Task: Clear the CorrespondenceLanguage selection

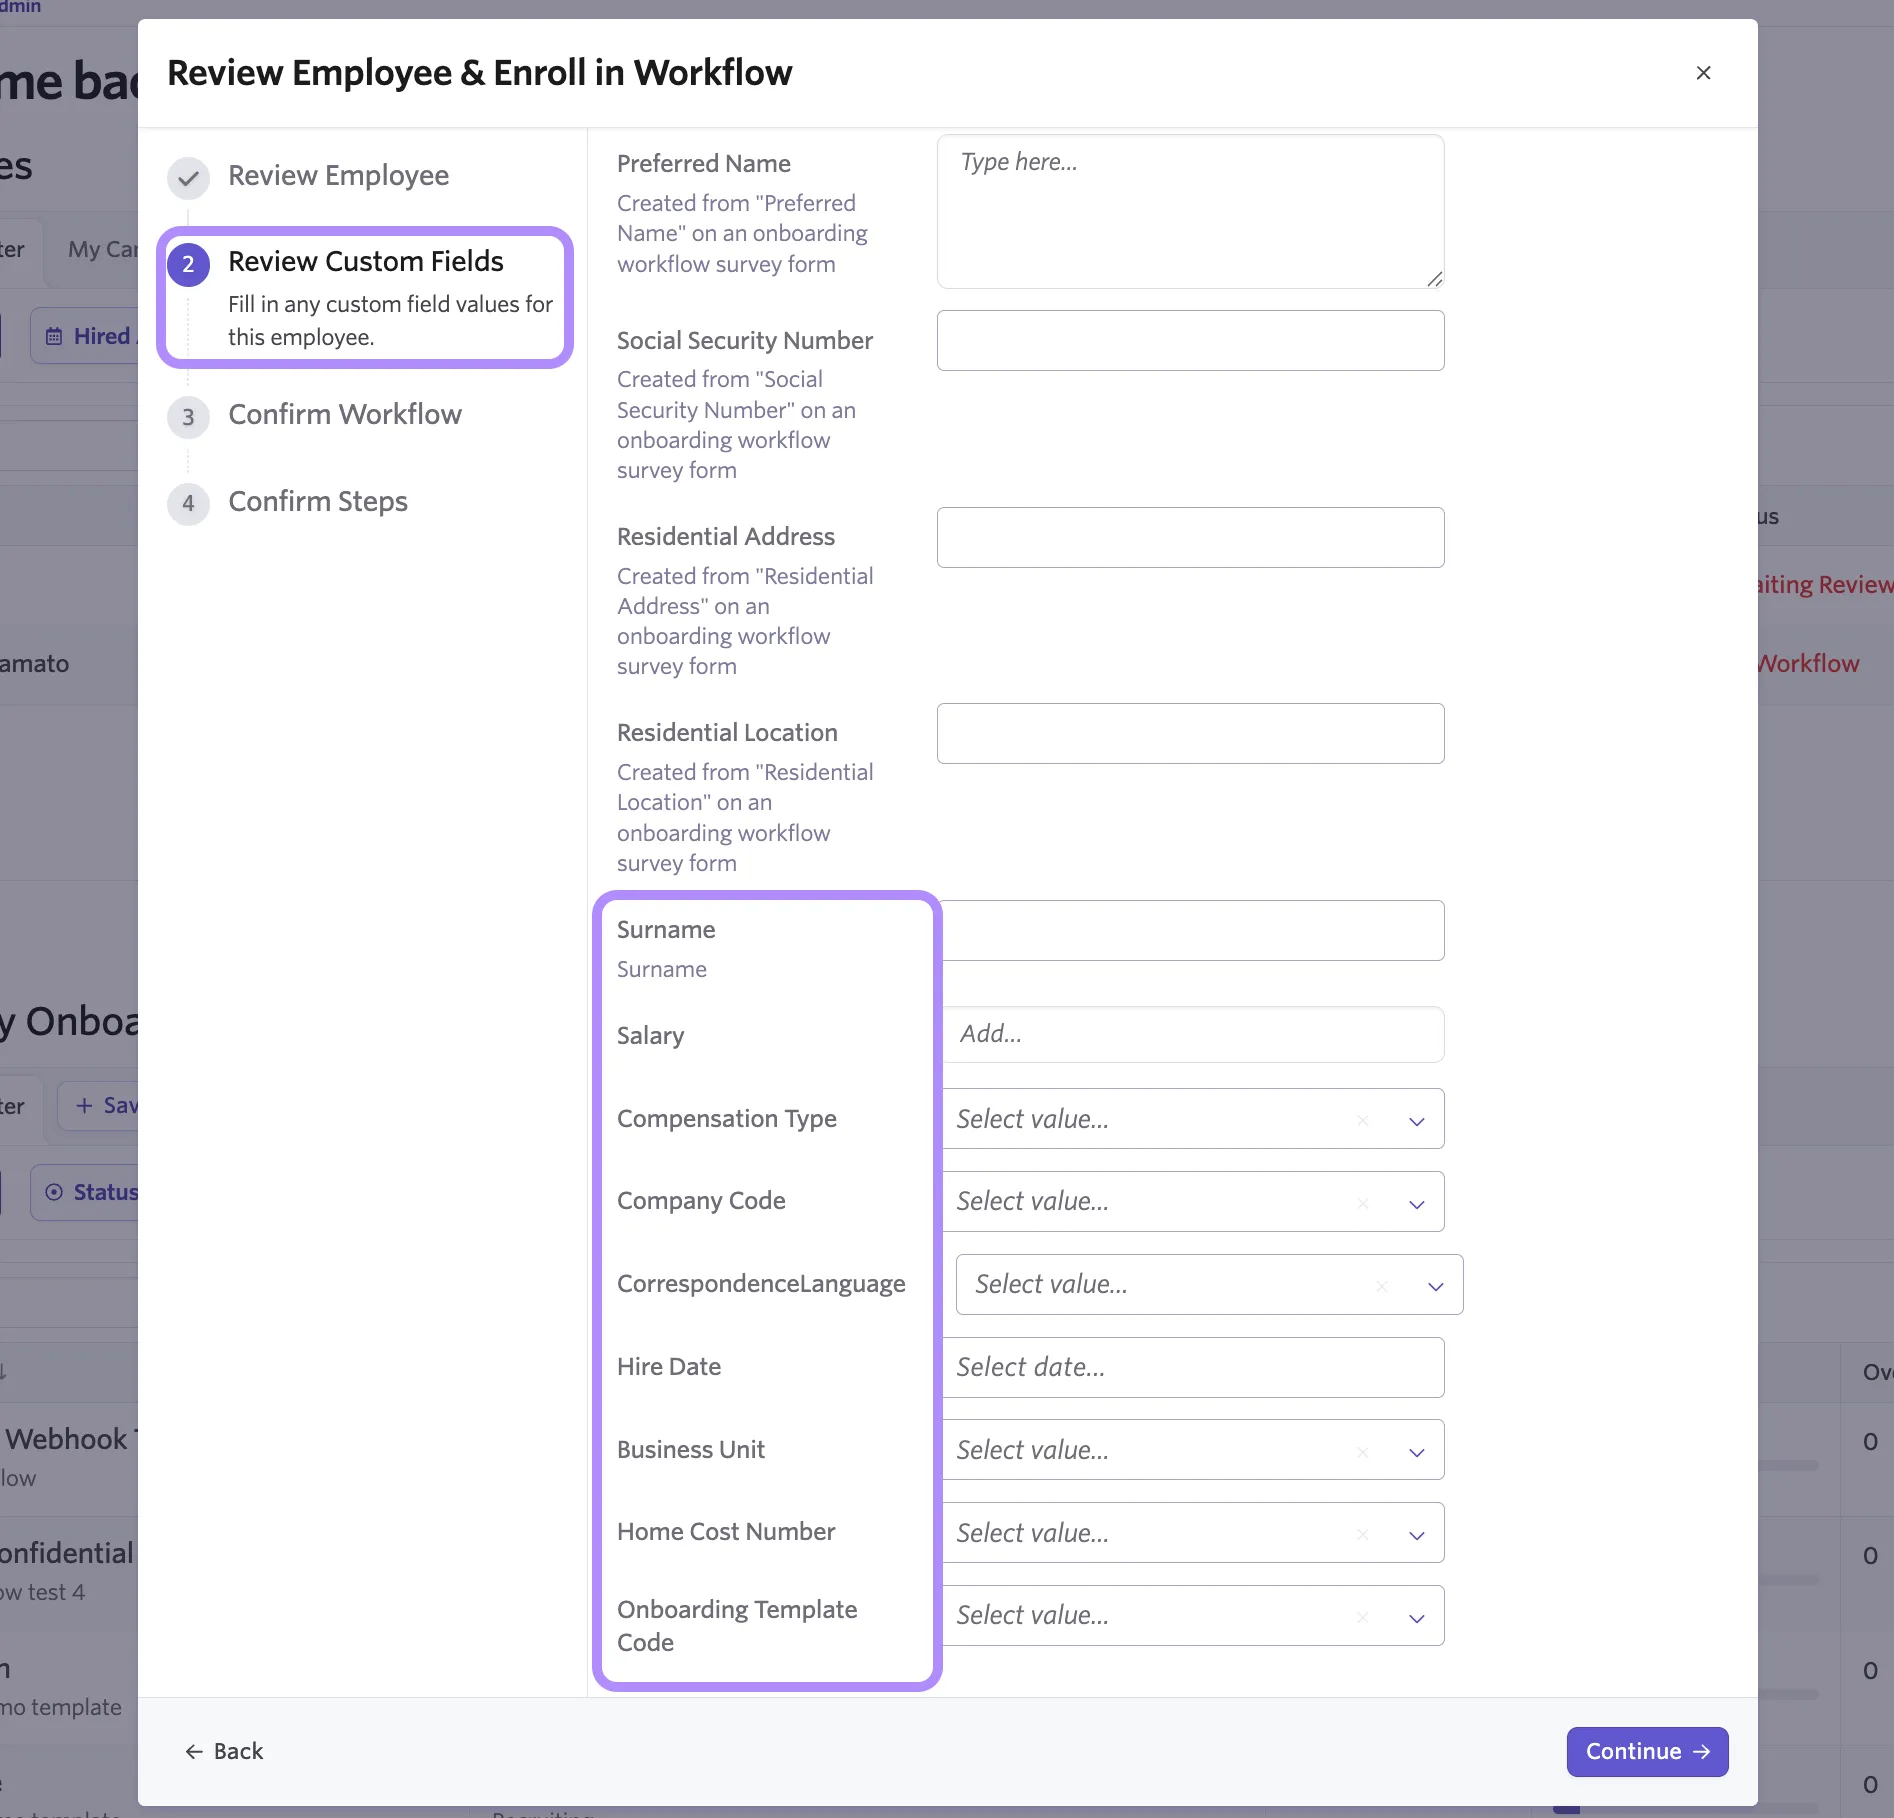Action: (x=1381, y=1286)
